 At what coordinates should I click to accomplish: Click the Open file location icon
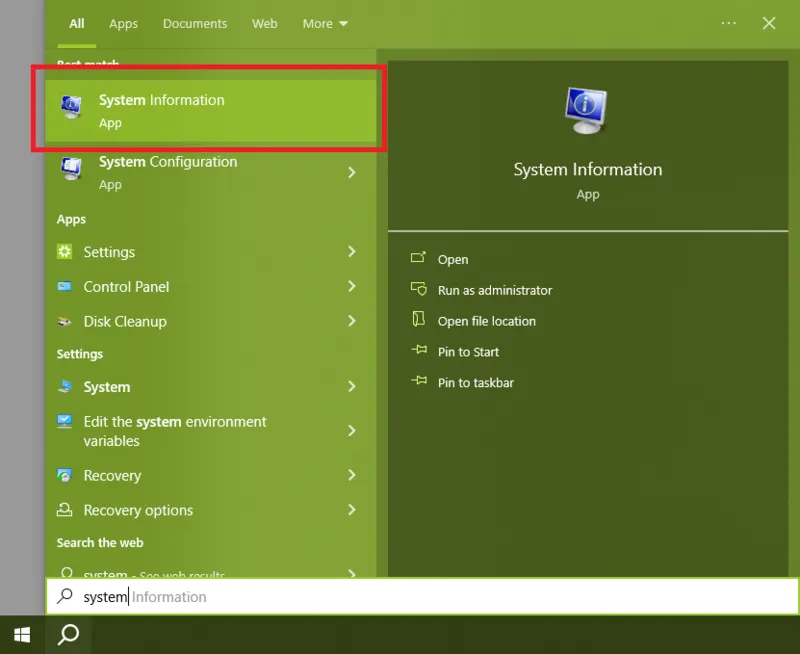click(418, 319)
